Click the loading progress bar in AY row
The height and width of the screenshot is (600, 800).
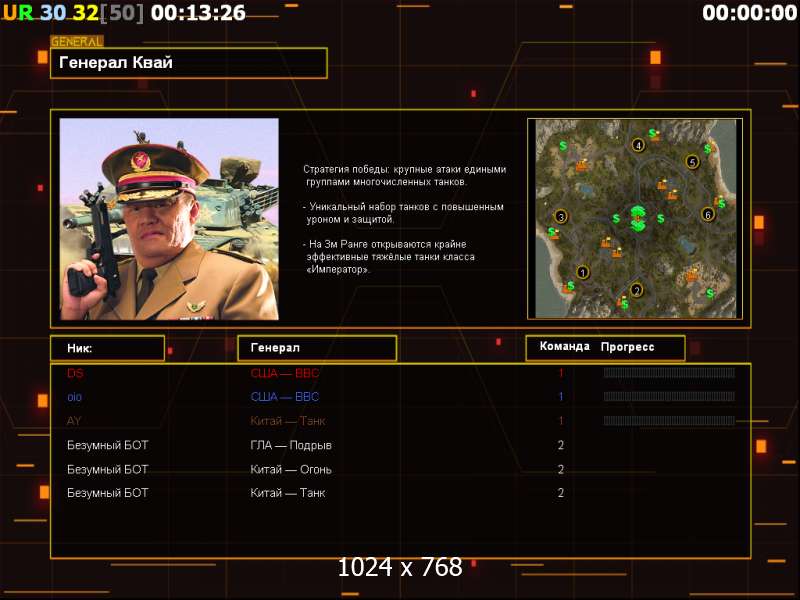669,421
